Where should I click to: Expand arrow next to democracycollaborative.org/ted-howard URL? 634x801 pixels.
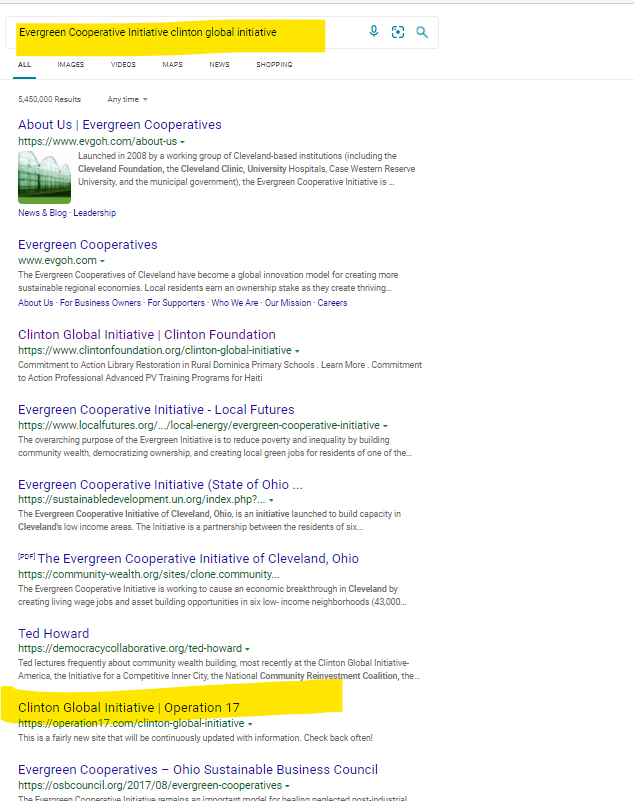[247, 649]
